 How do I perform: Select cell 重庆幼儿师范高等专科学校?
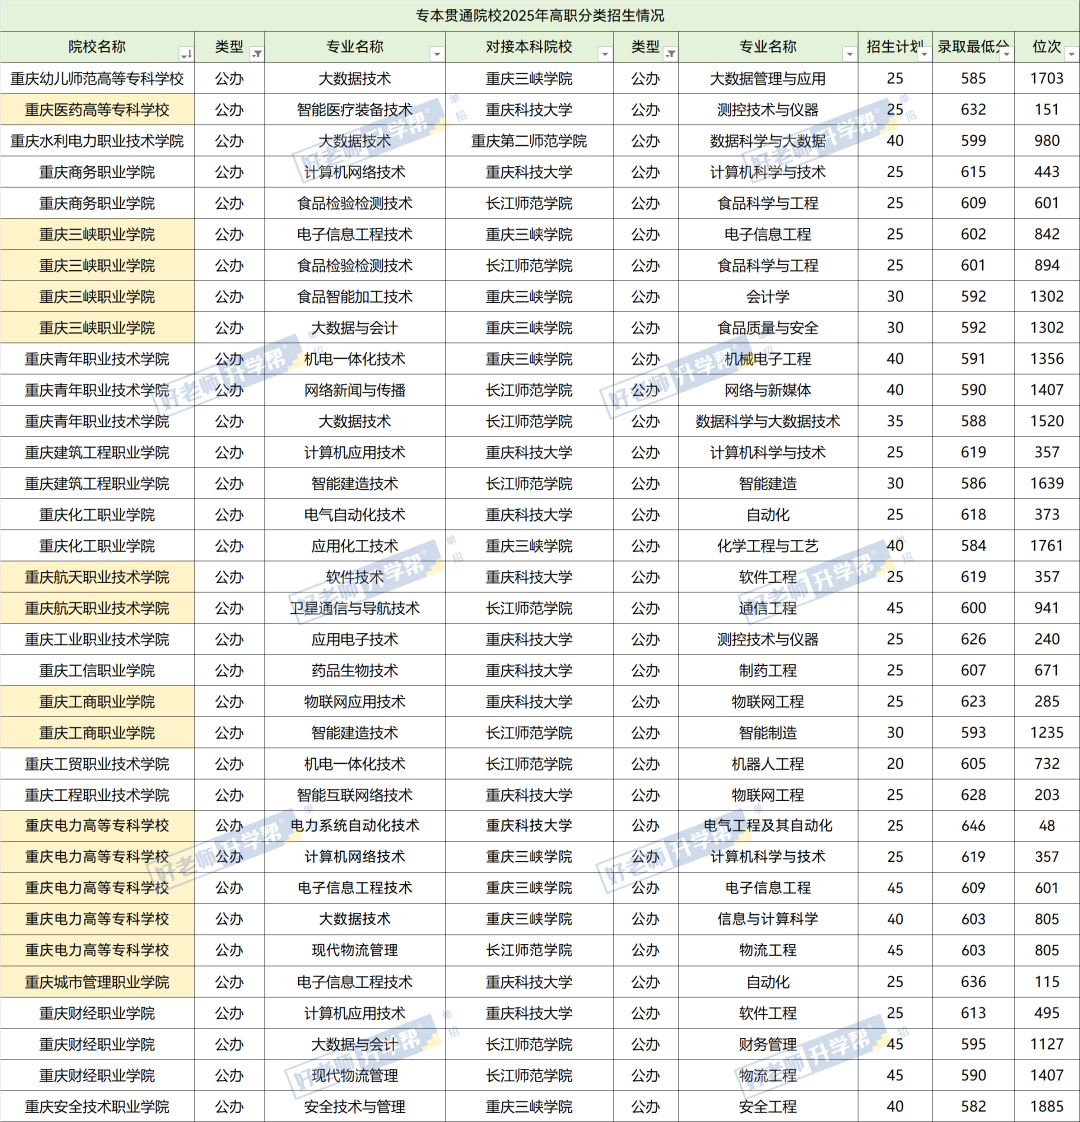[x=97, y=79]
